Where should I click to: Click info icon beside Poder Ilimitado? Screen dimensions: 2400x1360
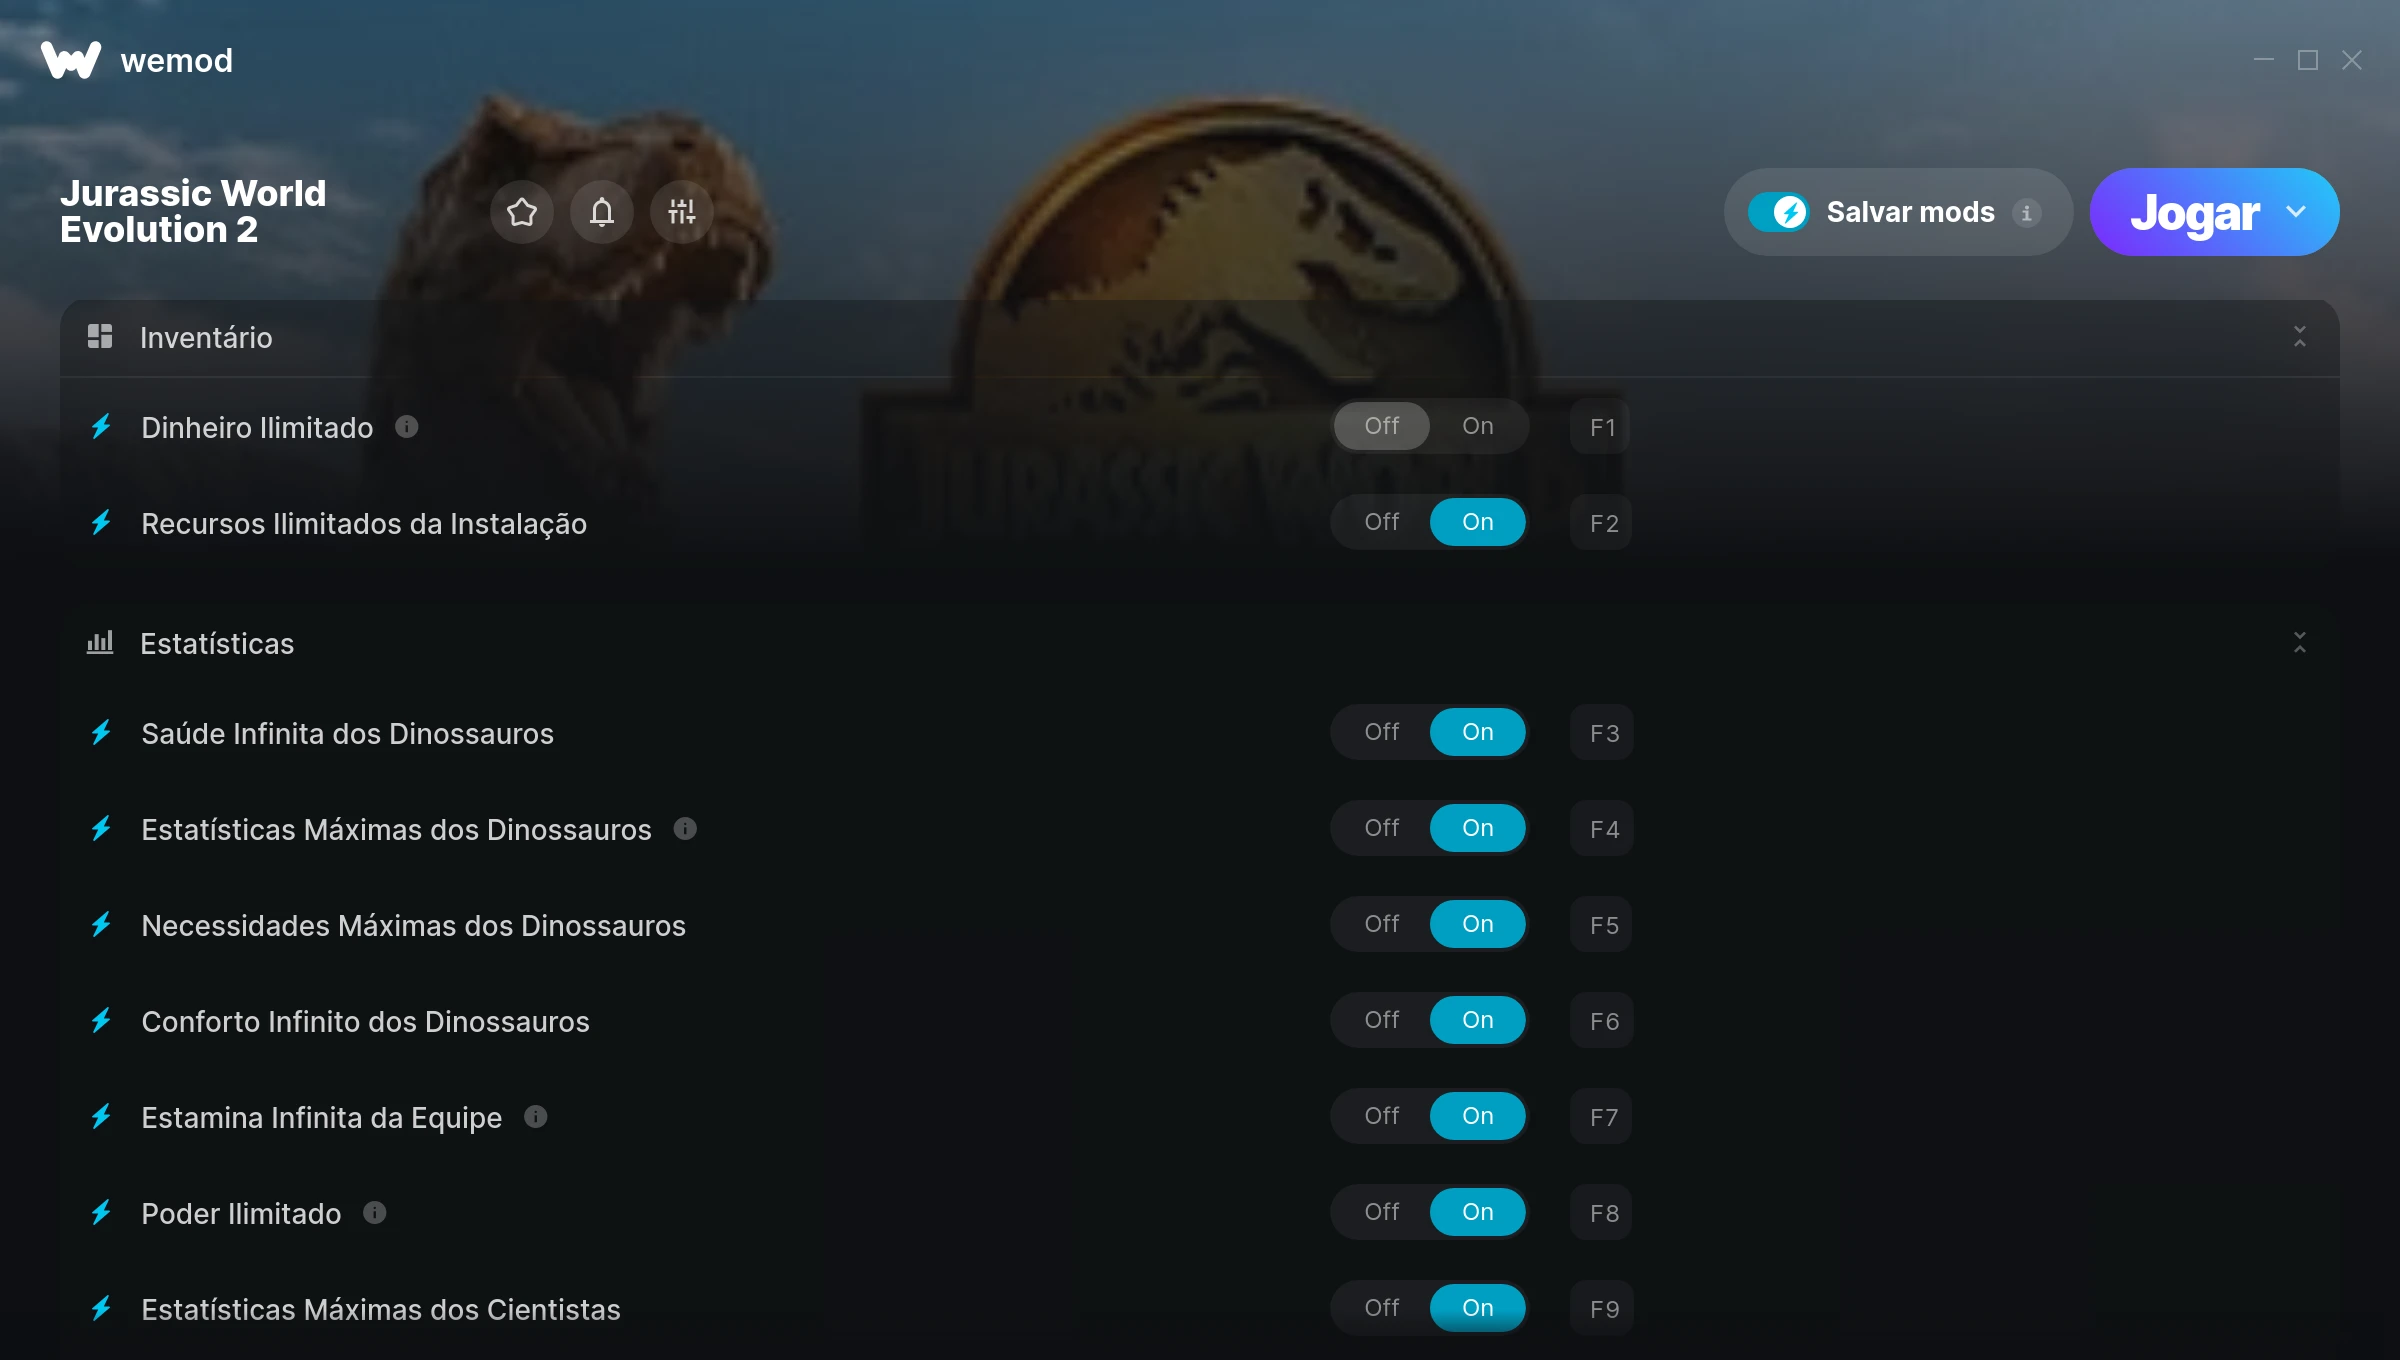click(375, 1213)
